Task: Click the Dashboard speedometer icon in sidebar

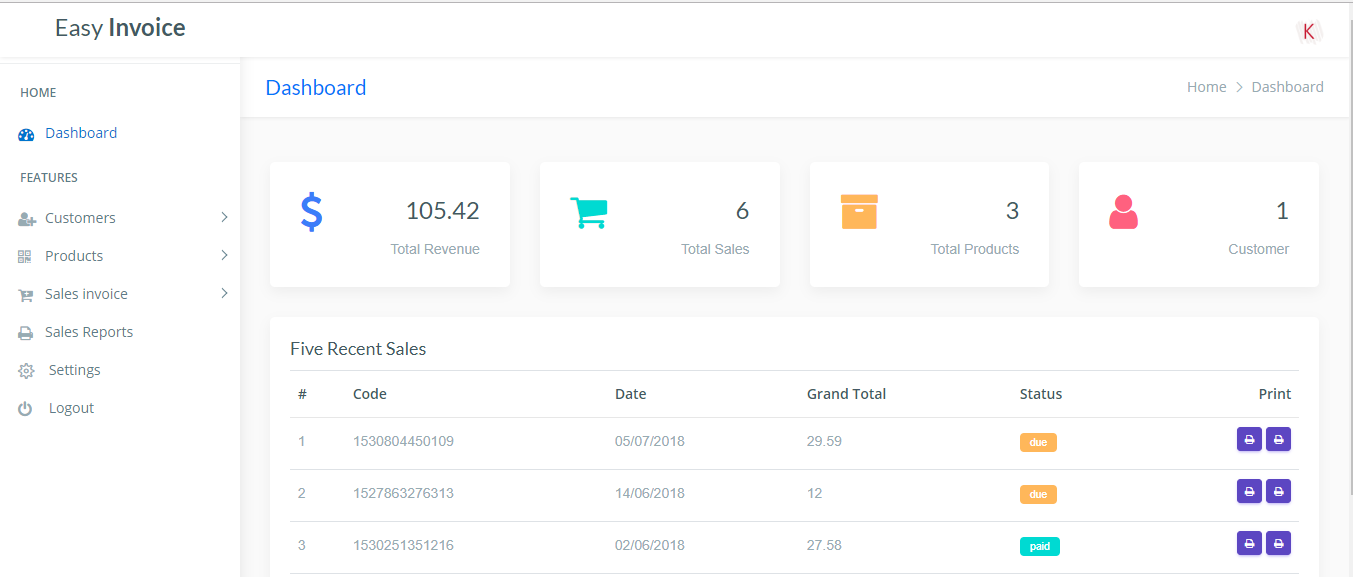Action: point(27,134)
